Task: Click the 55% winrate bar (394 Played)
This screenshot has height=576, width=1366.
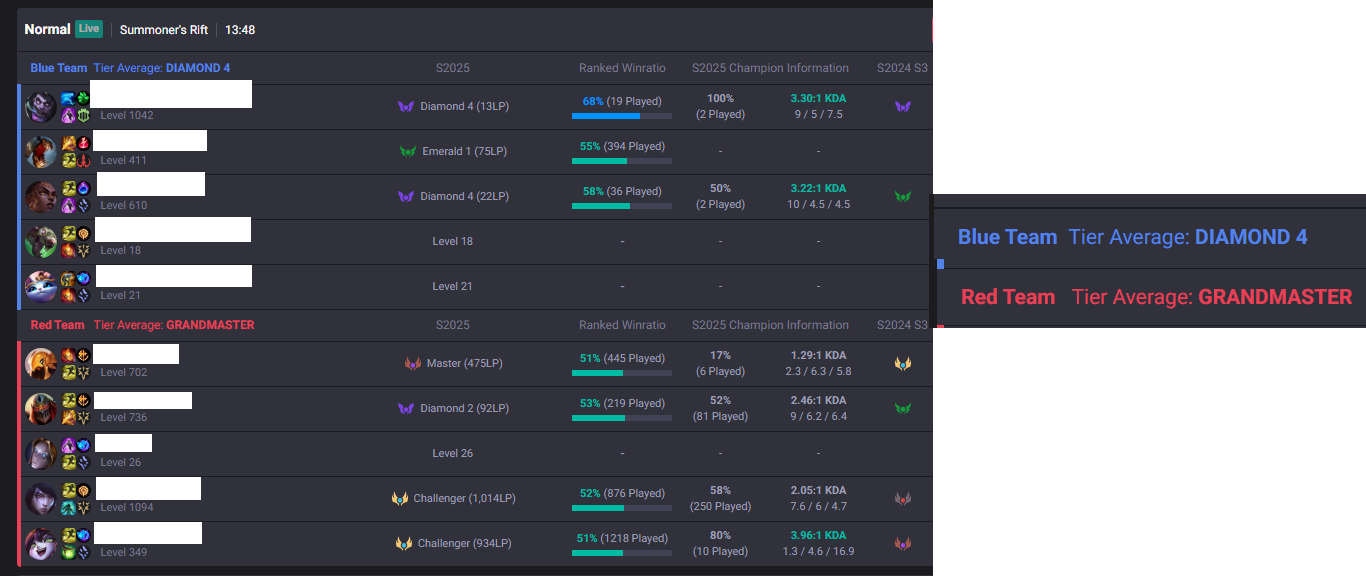Action: pyautogui.click(x=622, y=161)
